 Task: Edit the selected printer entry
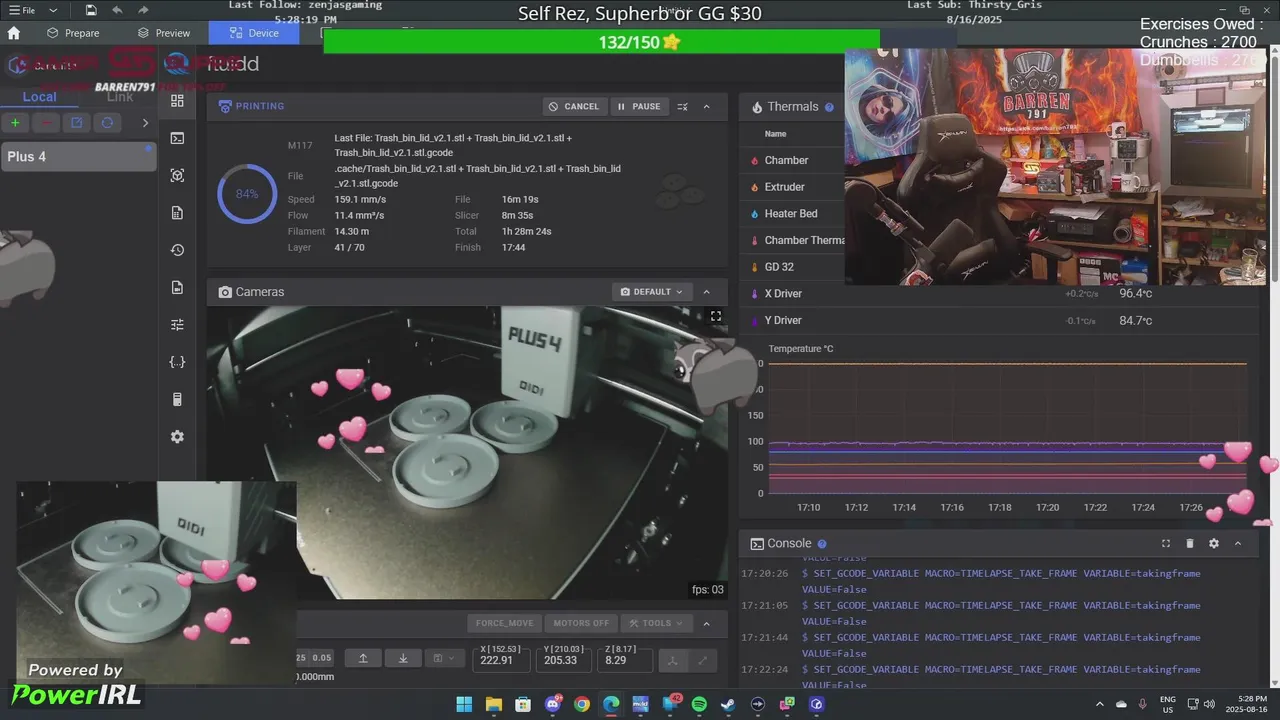click(x=76, y=123)
